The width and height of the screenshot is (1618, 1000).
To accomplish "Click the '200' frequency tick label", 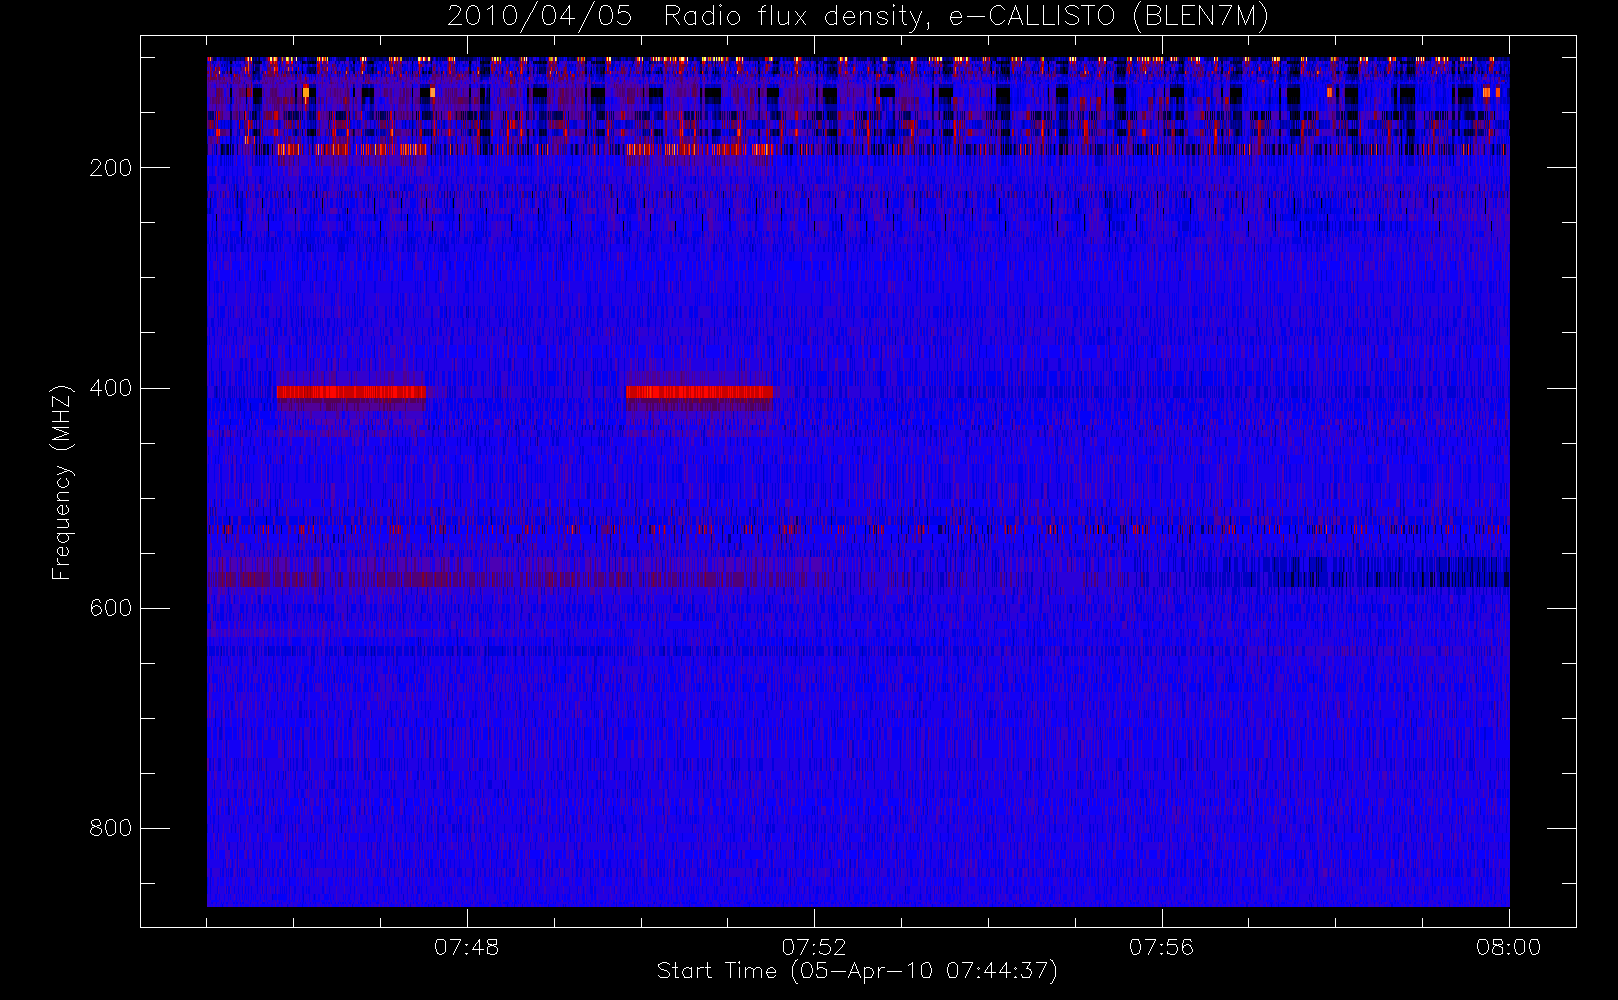I will (110, 168).
